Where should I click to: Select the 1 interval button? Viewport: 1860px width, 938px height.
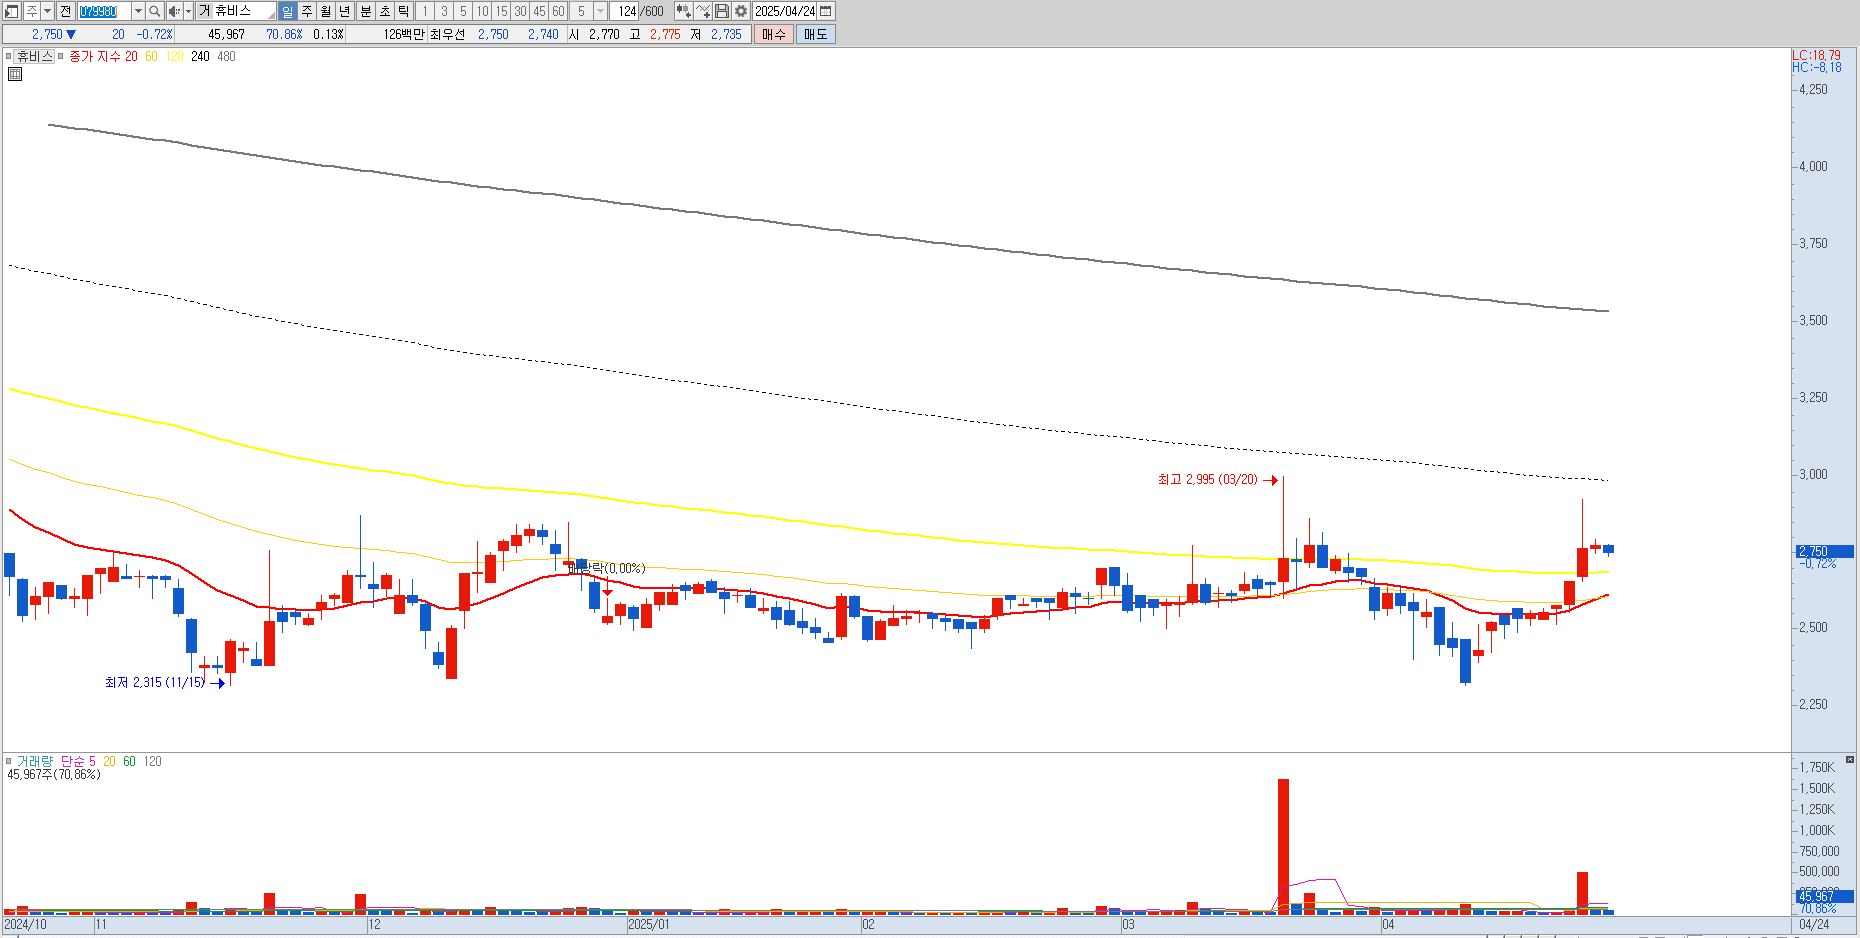[x=424, y=11]
